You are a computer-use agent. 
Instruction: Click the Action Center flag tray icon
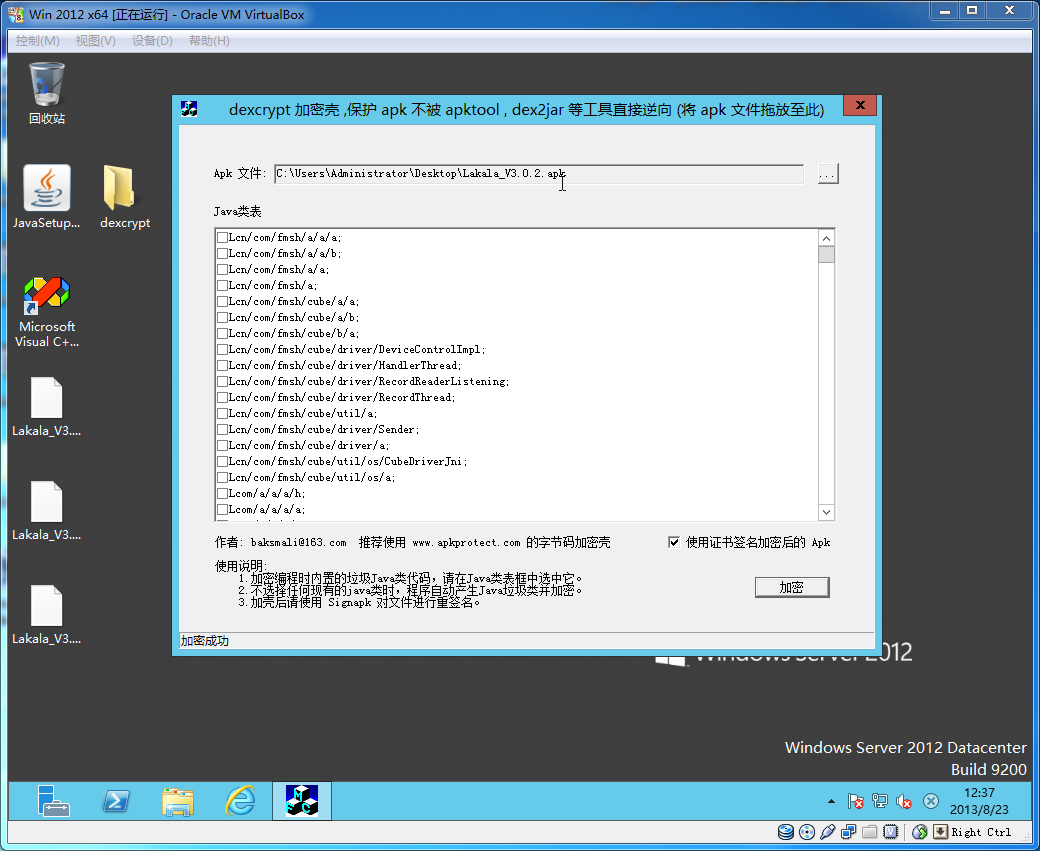[x=856, y=801]
